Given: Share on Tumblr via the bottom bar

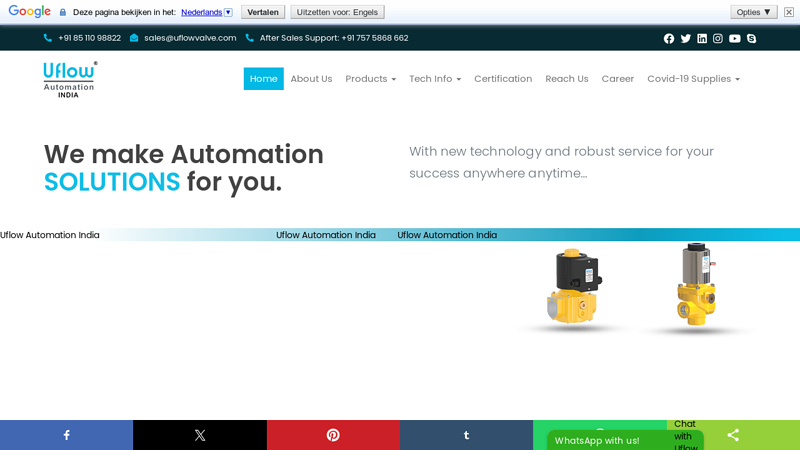Looking at the screenshot, I should coord(466,435).
